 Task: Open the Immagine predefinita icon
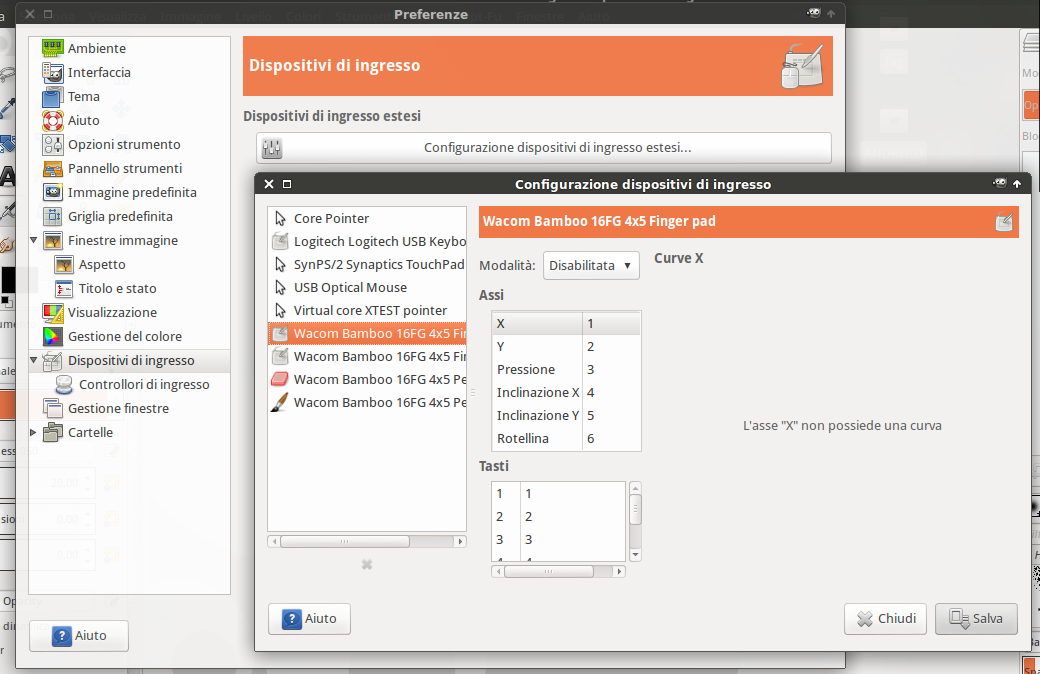tap(52, 192)
